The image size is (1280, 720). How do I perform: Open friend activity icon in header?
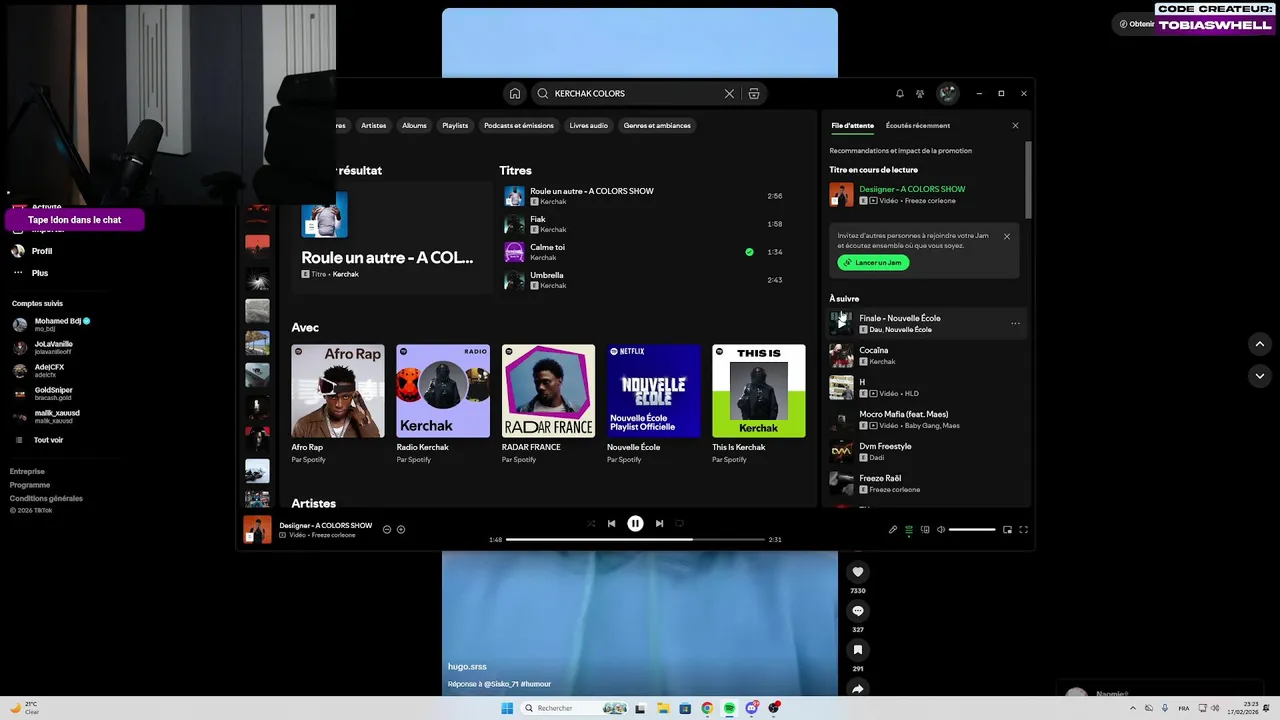920,93
